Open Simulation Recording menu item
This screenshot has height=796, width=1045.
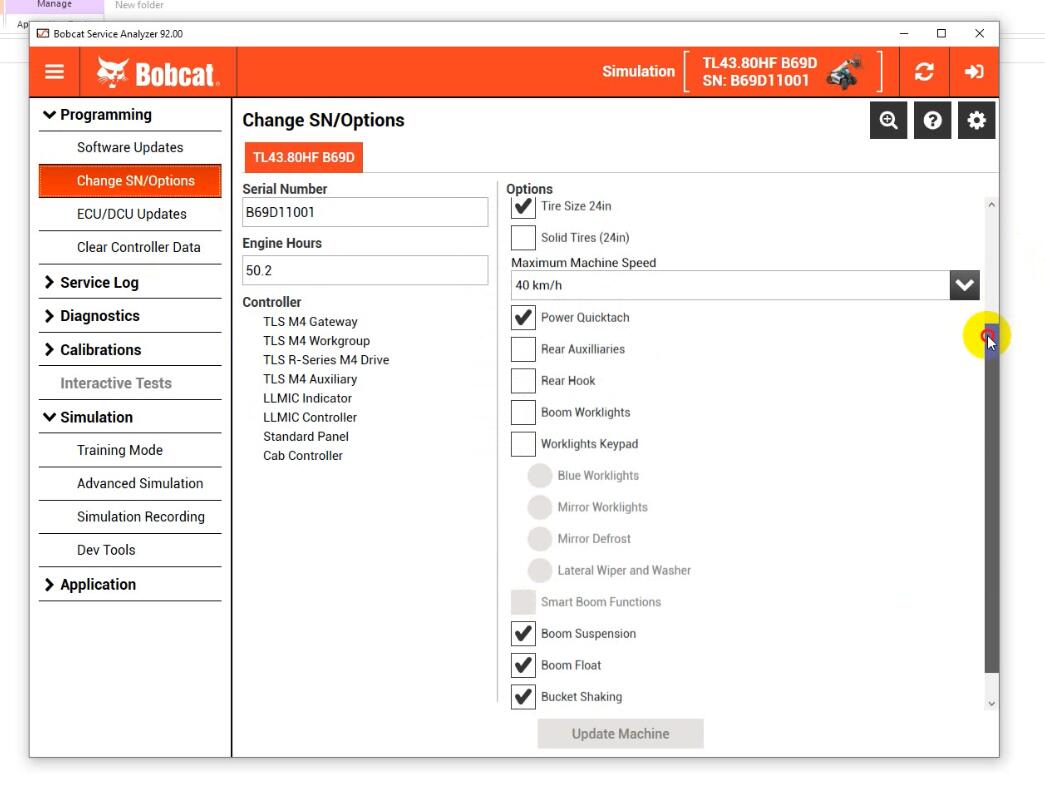(130, 517)
